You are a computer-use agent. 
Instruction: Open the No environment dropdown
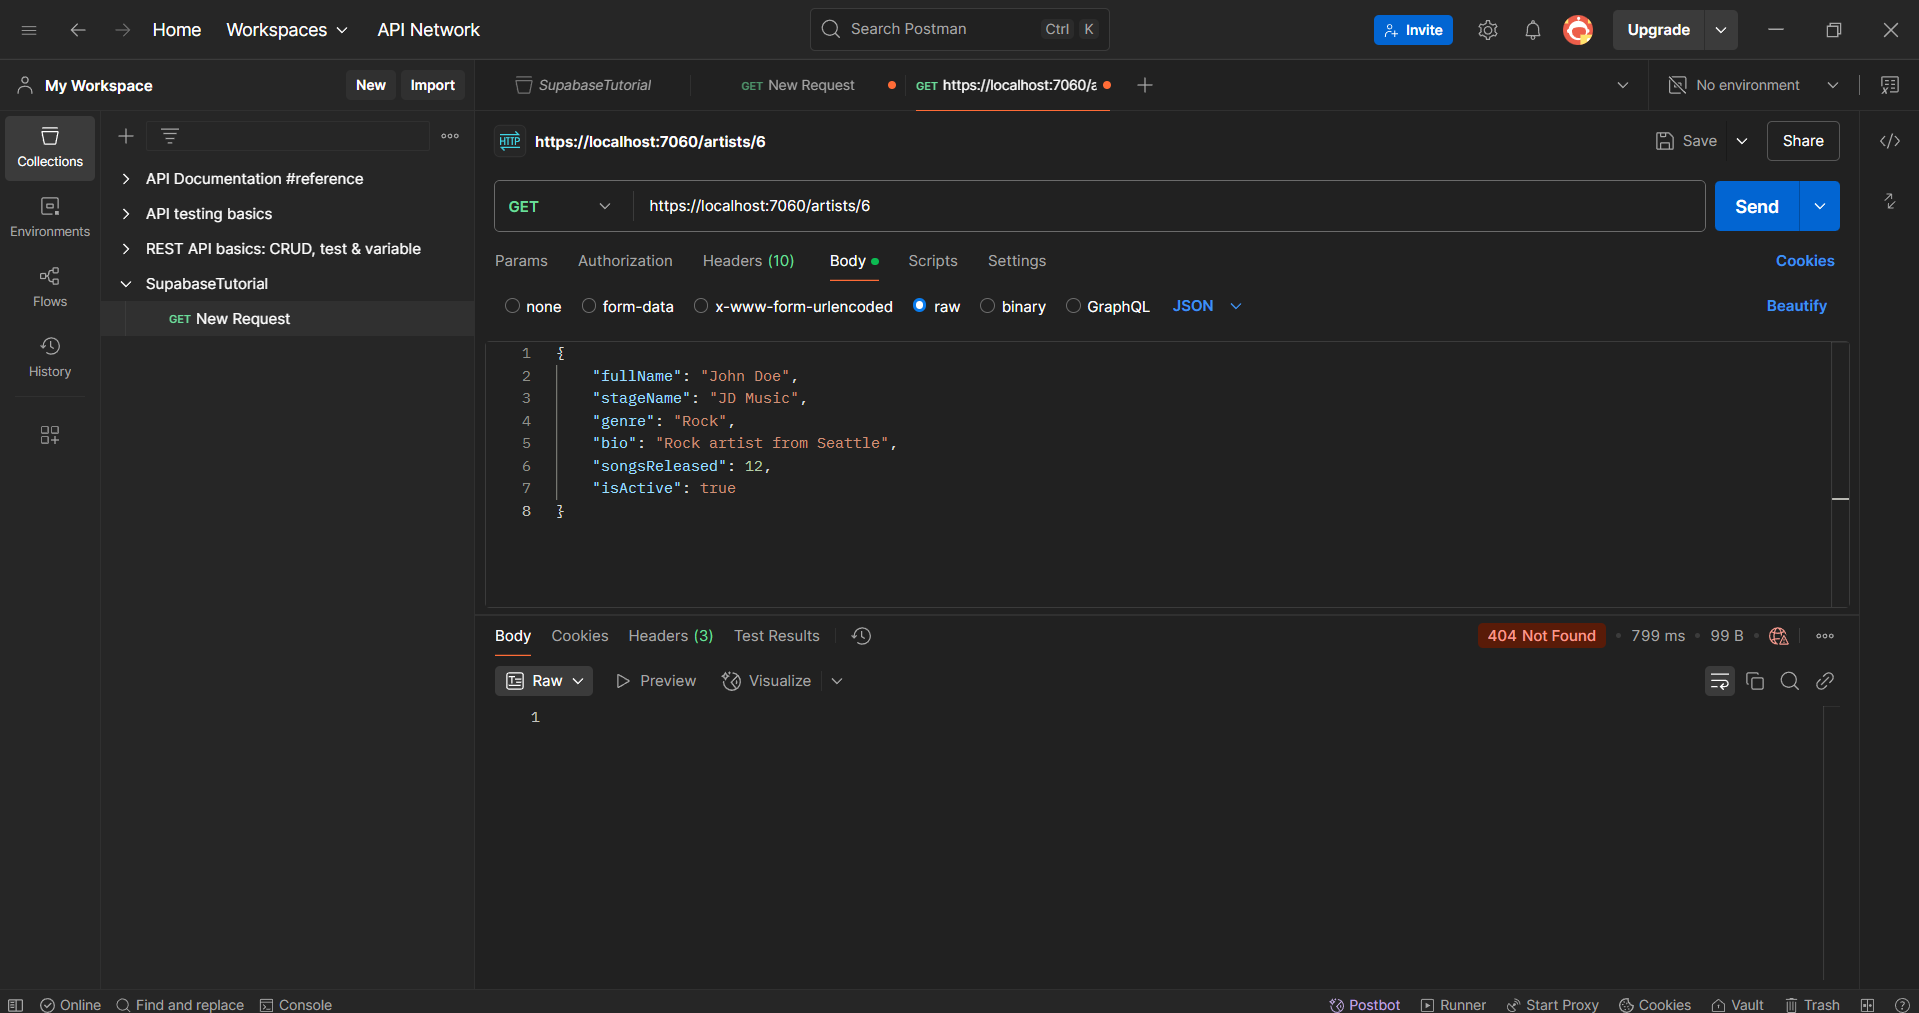1754,85
